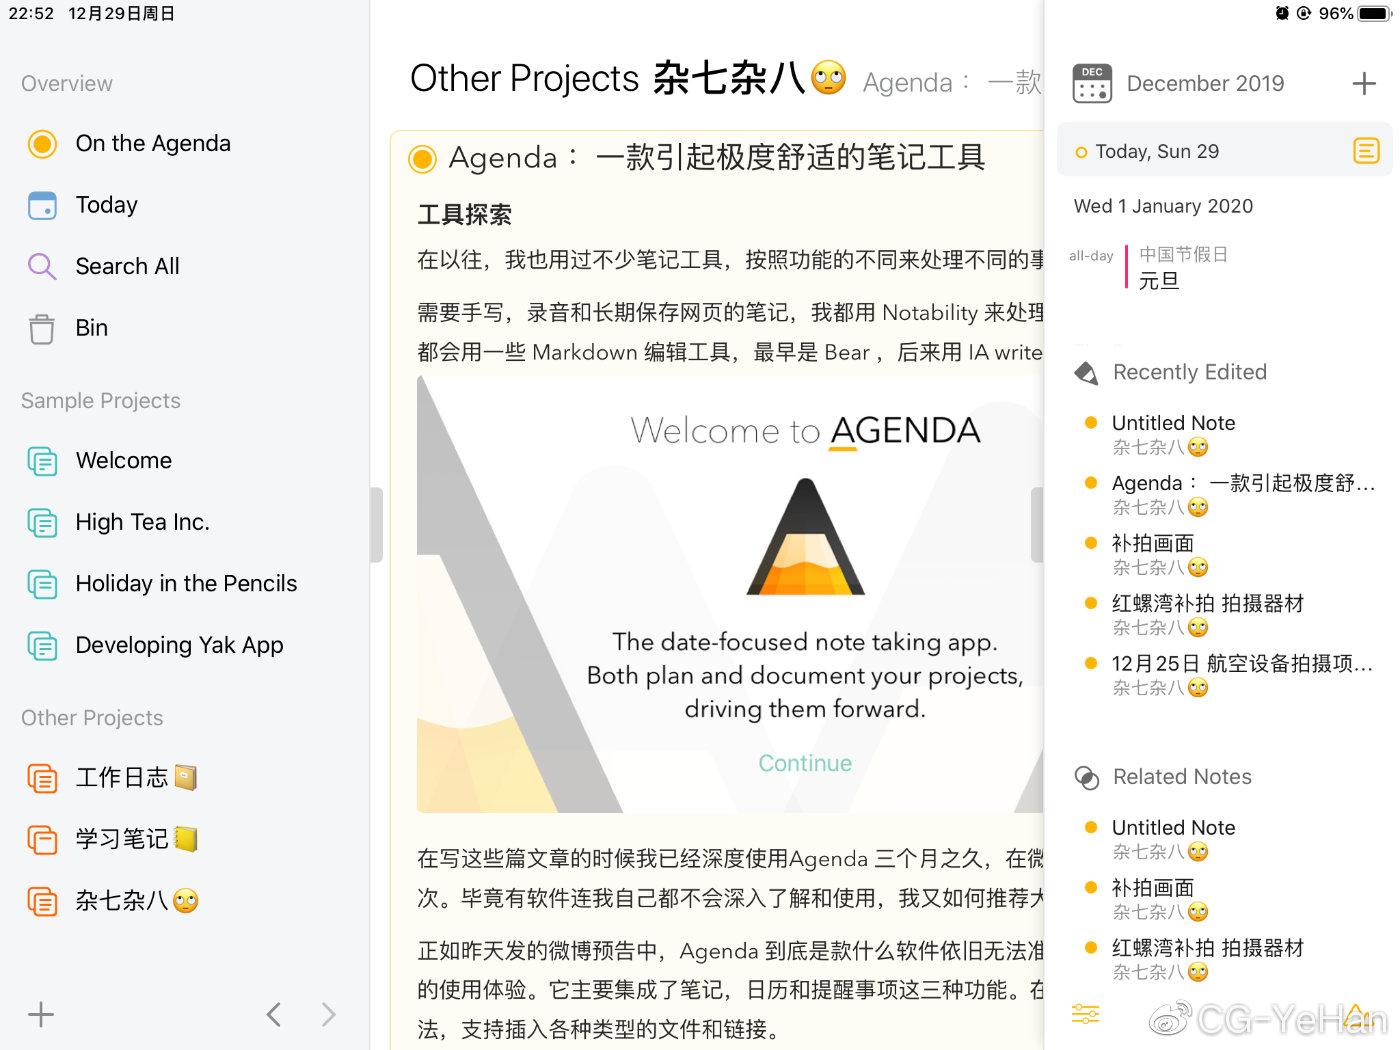
Task: Click the Related Notes linked-circles icon
Action: click(x=1087, y=777)
